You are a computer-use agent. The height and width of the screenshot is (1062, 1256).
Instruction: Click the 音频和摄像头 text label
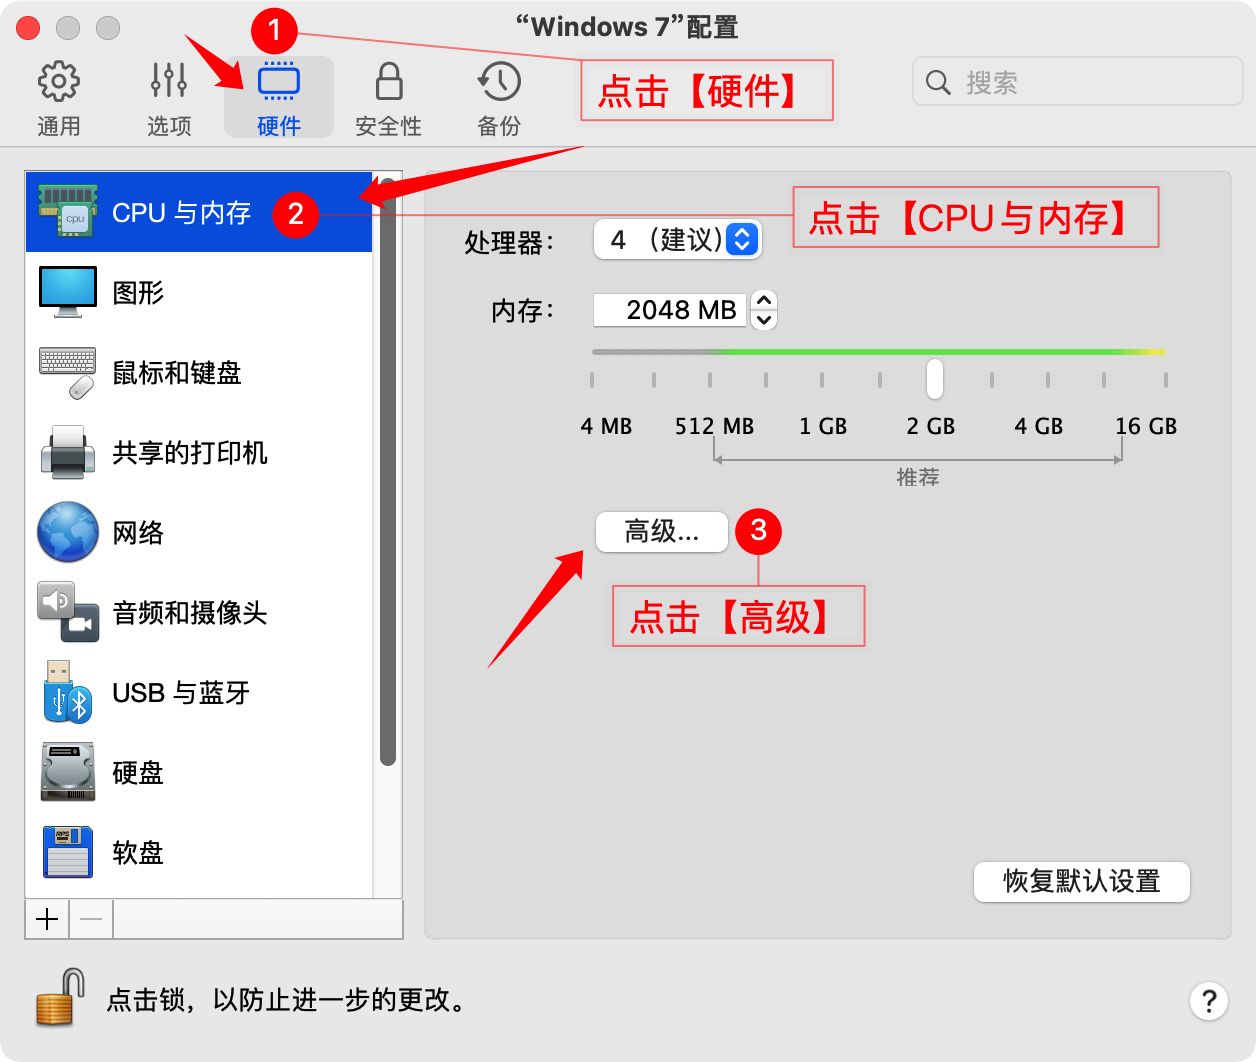pyautogui.click(x=190, y=613)
